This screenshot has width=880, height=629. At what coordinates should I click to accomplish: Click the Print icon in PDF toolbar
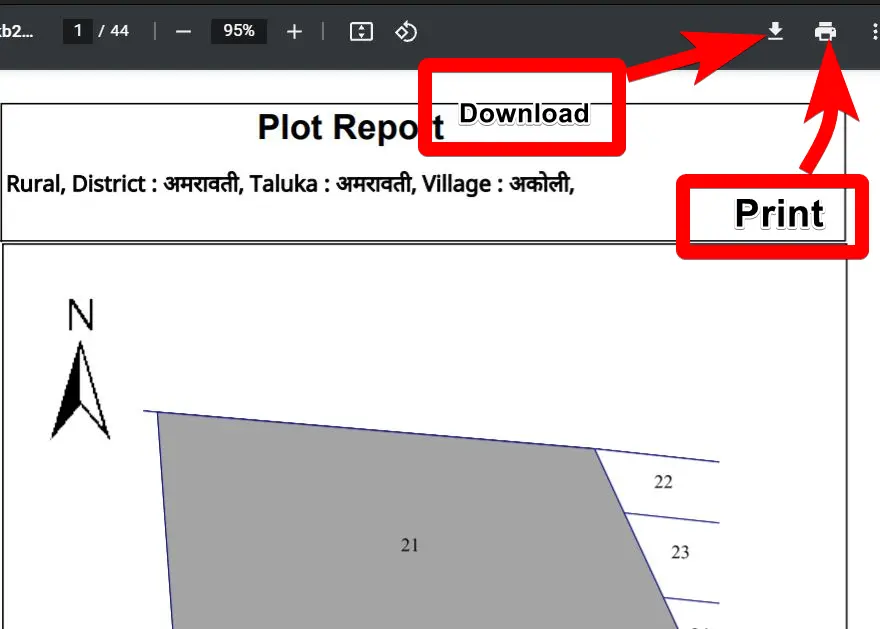[825, 32]
